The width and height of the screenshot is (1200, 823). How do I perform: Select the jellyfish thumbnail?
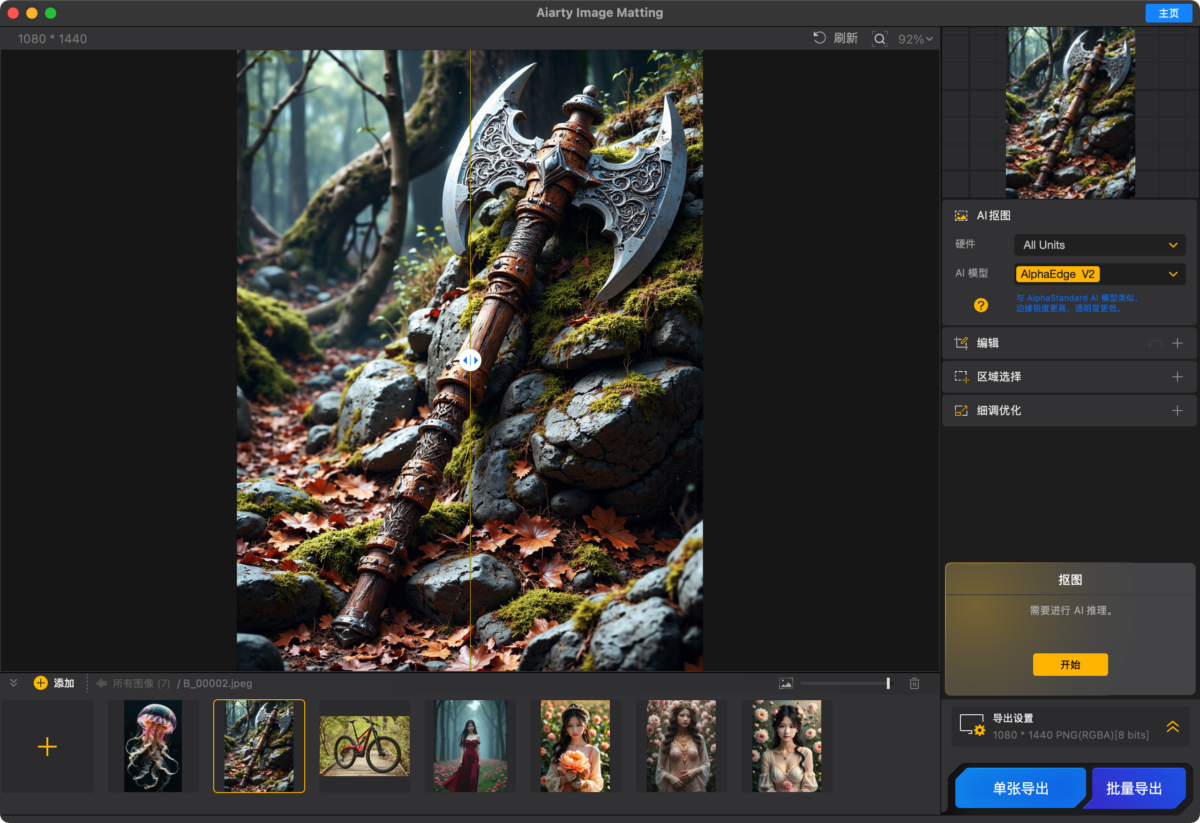pos(153,746)
